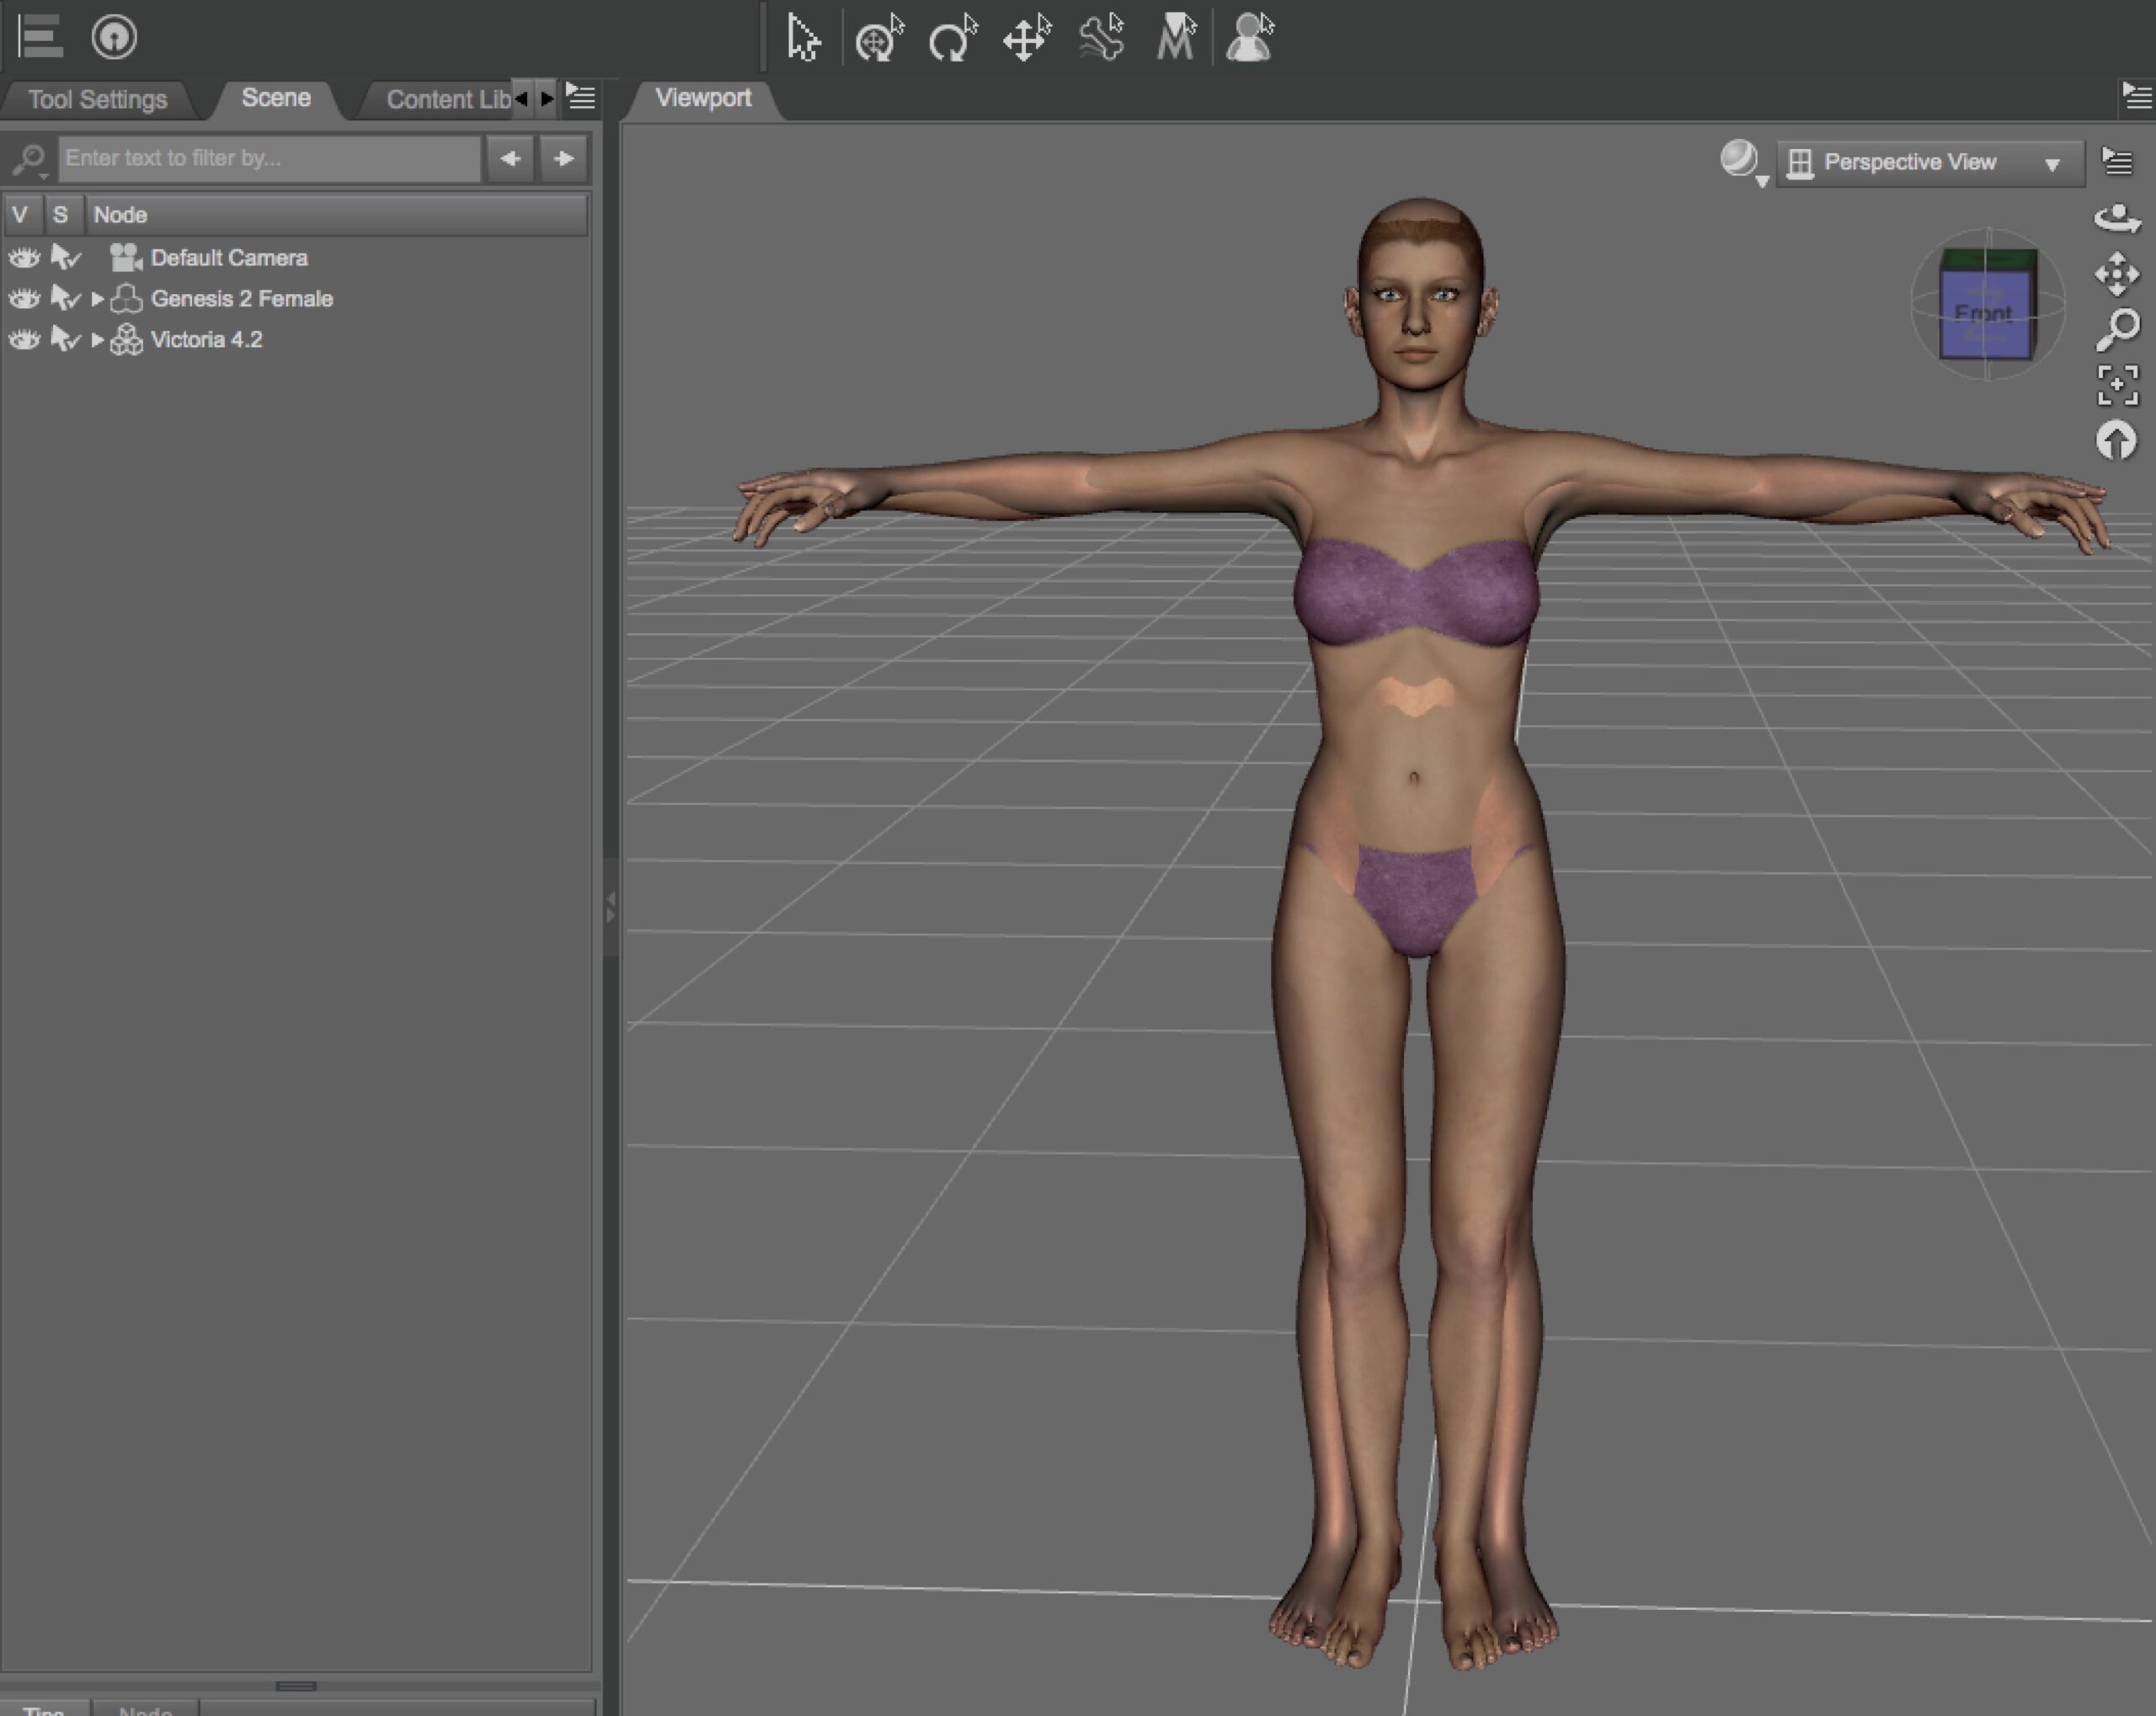Activate the ActivePose bone tool
The image size is (2156, 1716).
coord(1101,39)
